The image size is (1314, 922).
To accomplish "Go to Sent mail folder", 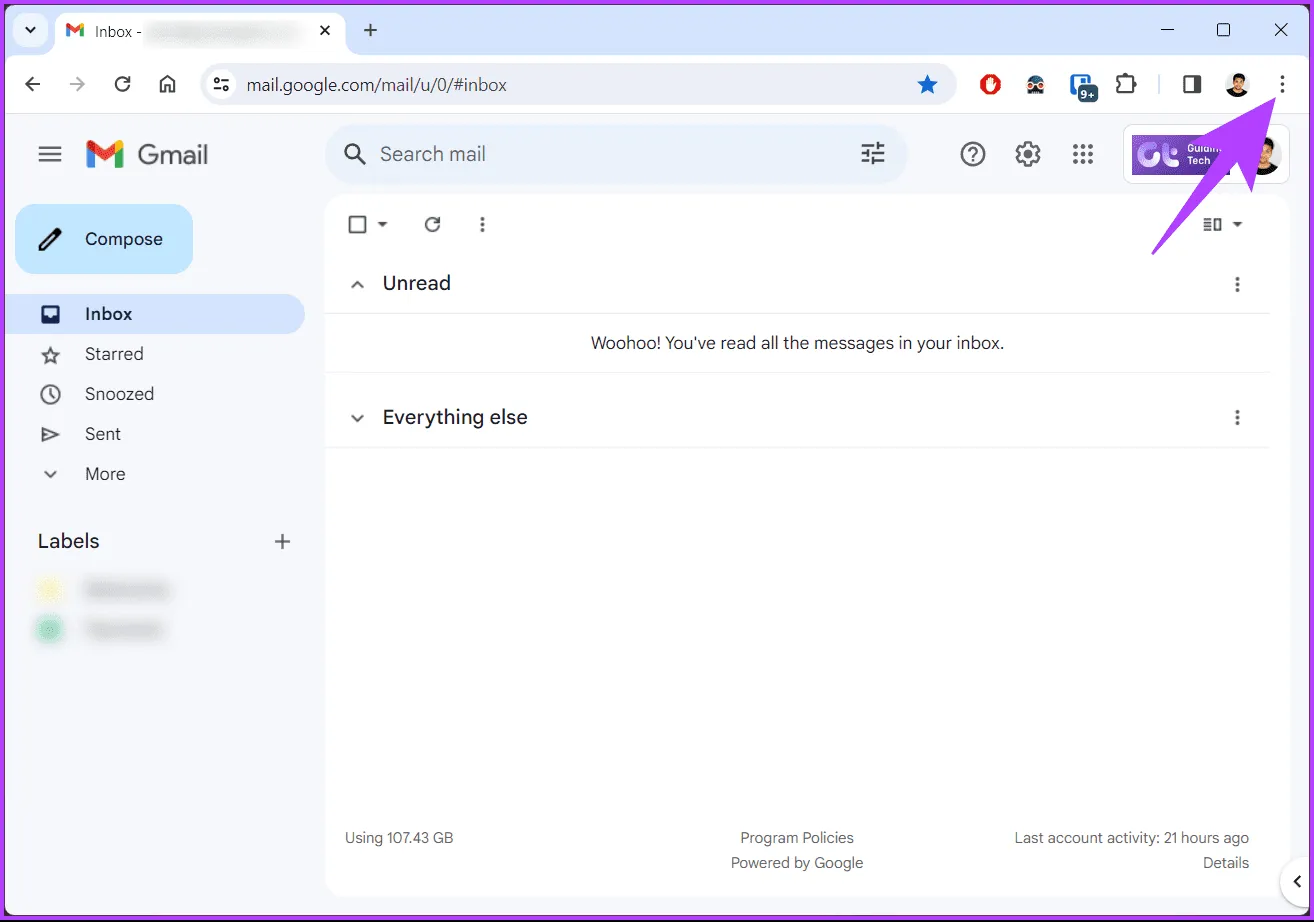I will point(103,434).
